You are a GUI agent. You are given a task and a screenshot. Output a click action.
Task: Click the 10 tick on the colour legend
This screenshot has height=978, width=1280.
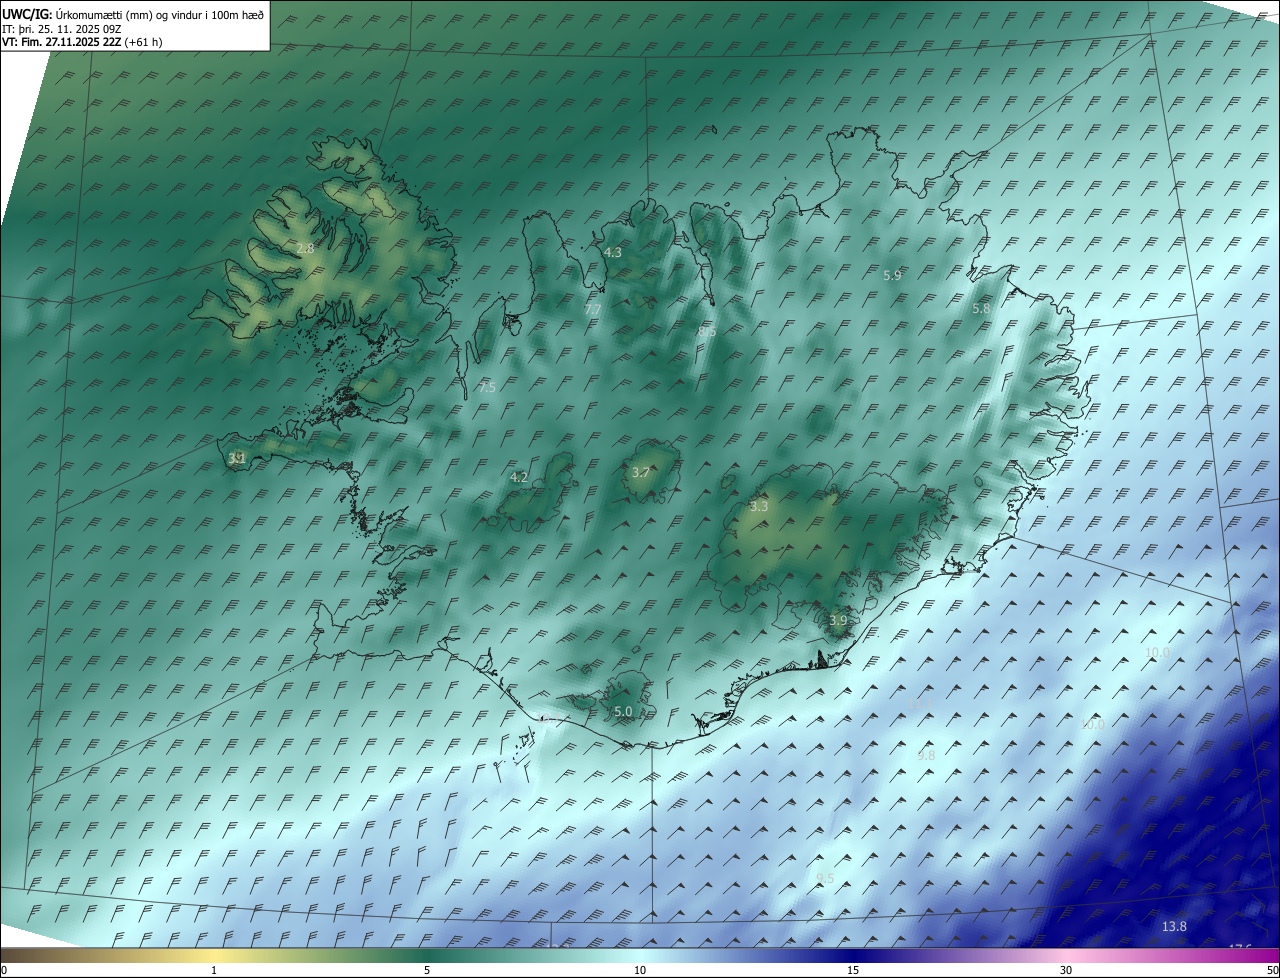640,970
